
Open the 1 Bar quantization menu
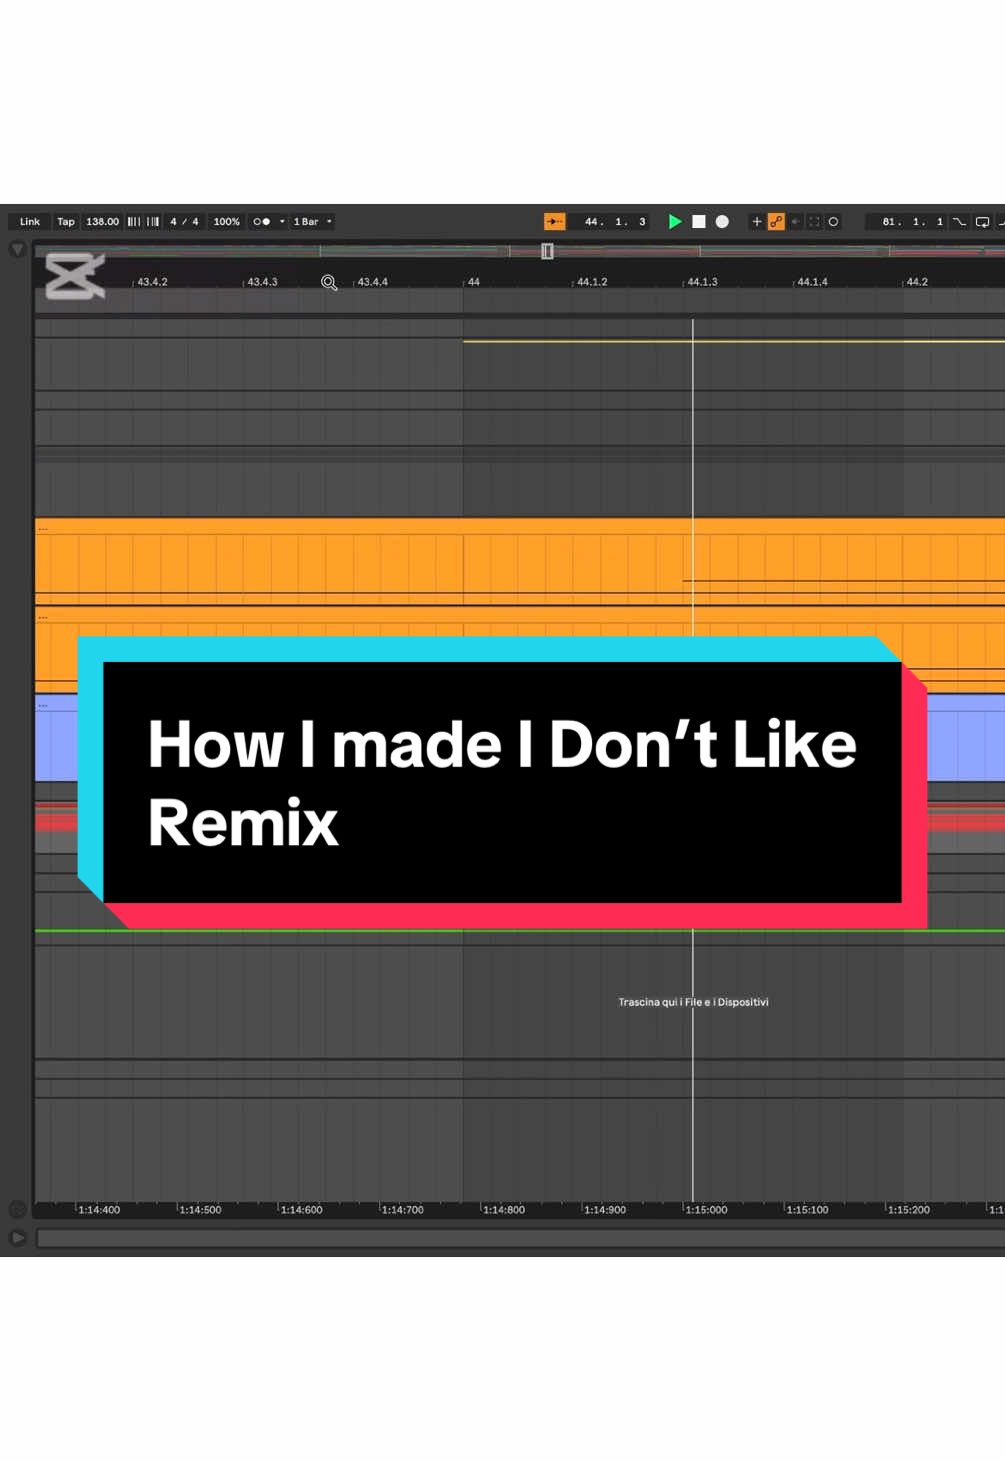[x=313, y=222]
